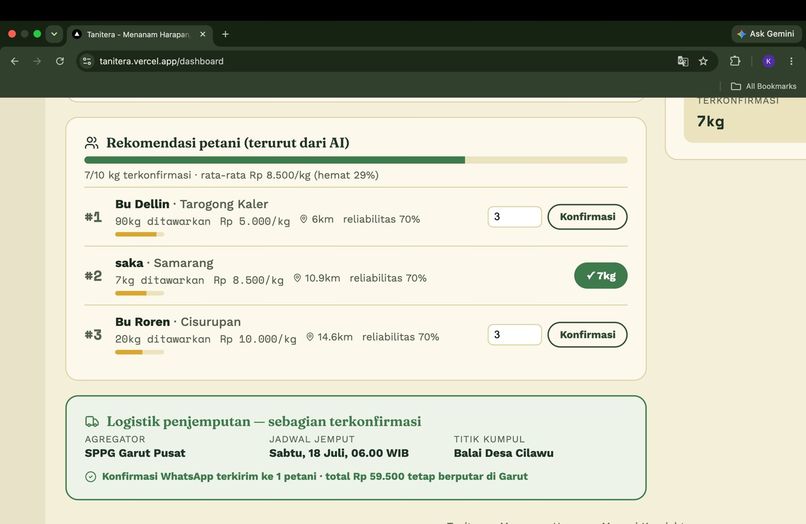Click the location pin next to 10.9km
The image size is (806, 524).
click(297, 278)
